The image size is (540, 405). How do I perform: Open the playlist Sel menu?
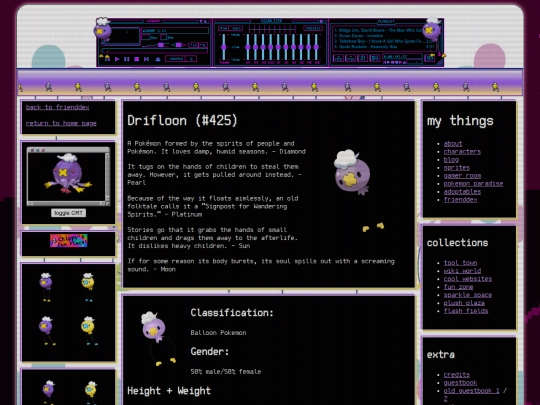[x=363, y=58]
